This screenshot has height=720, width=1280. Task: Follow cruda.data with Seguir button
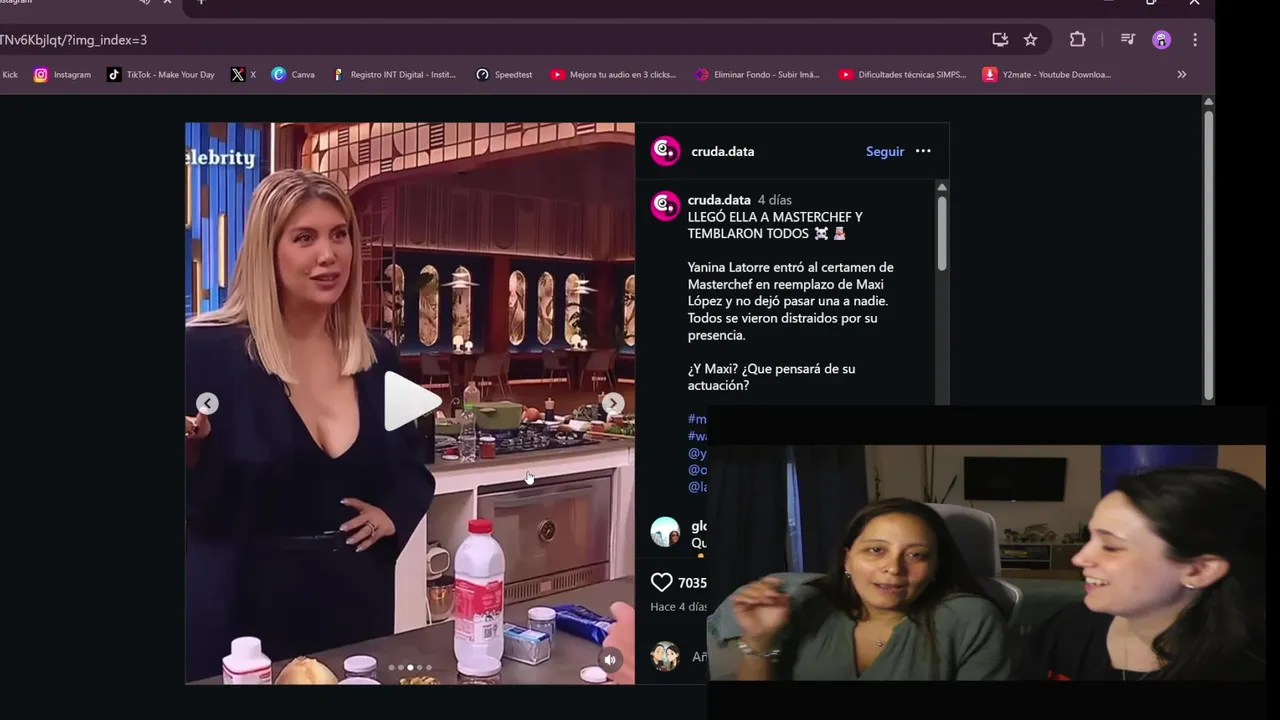[885, 151]
